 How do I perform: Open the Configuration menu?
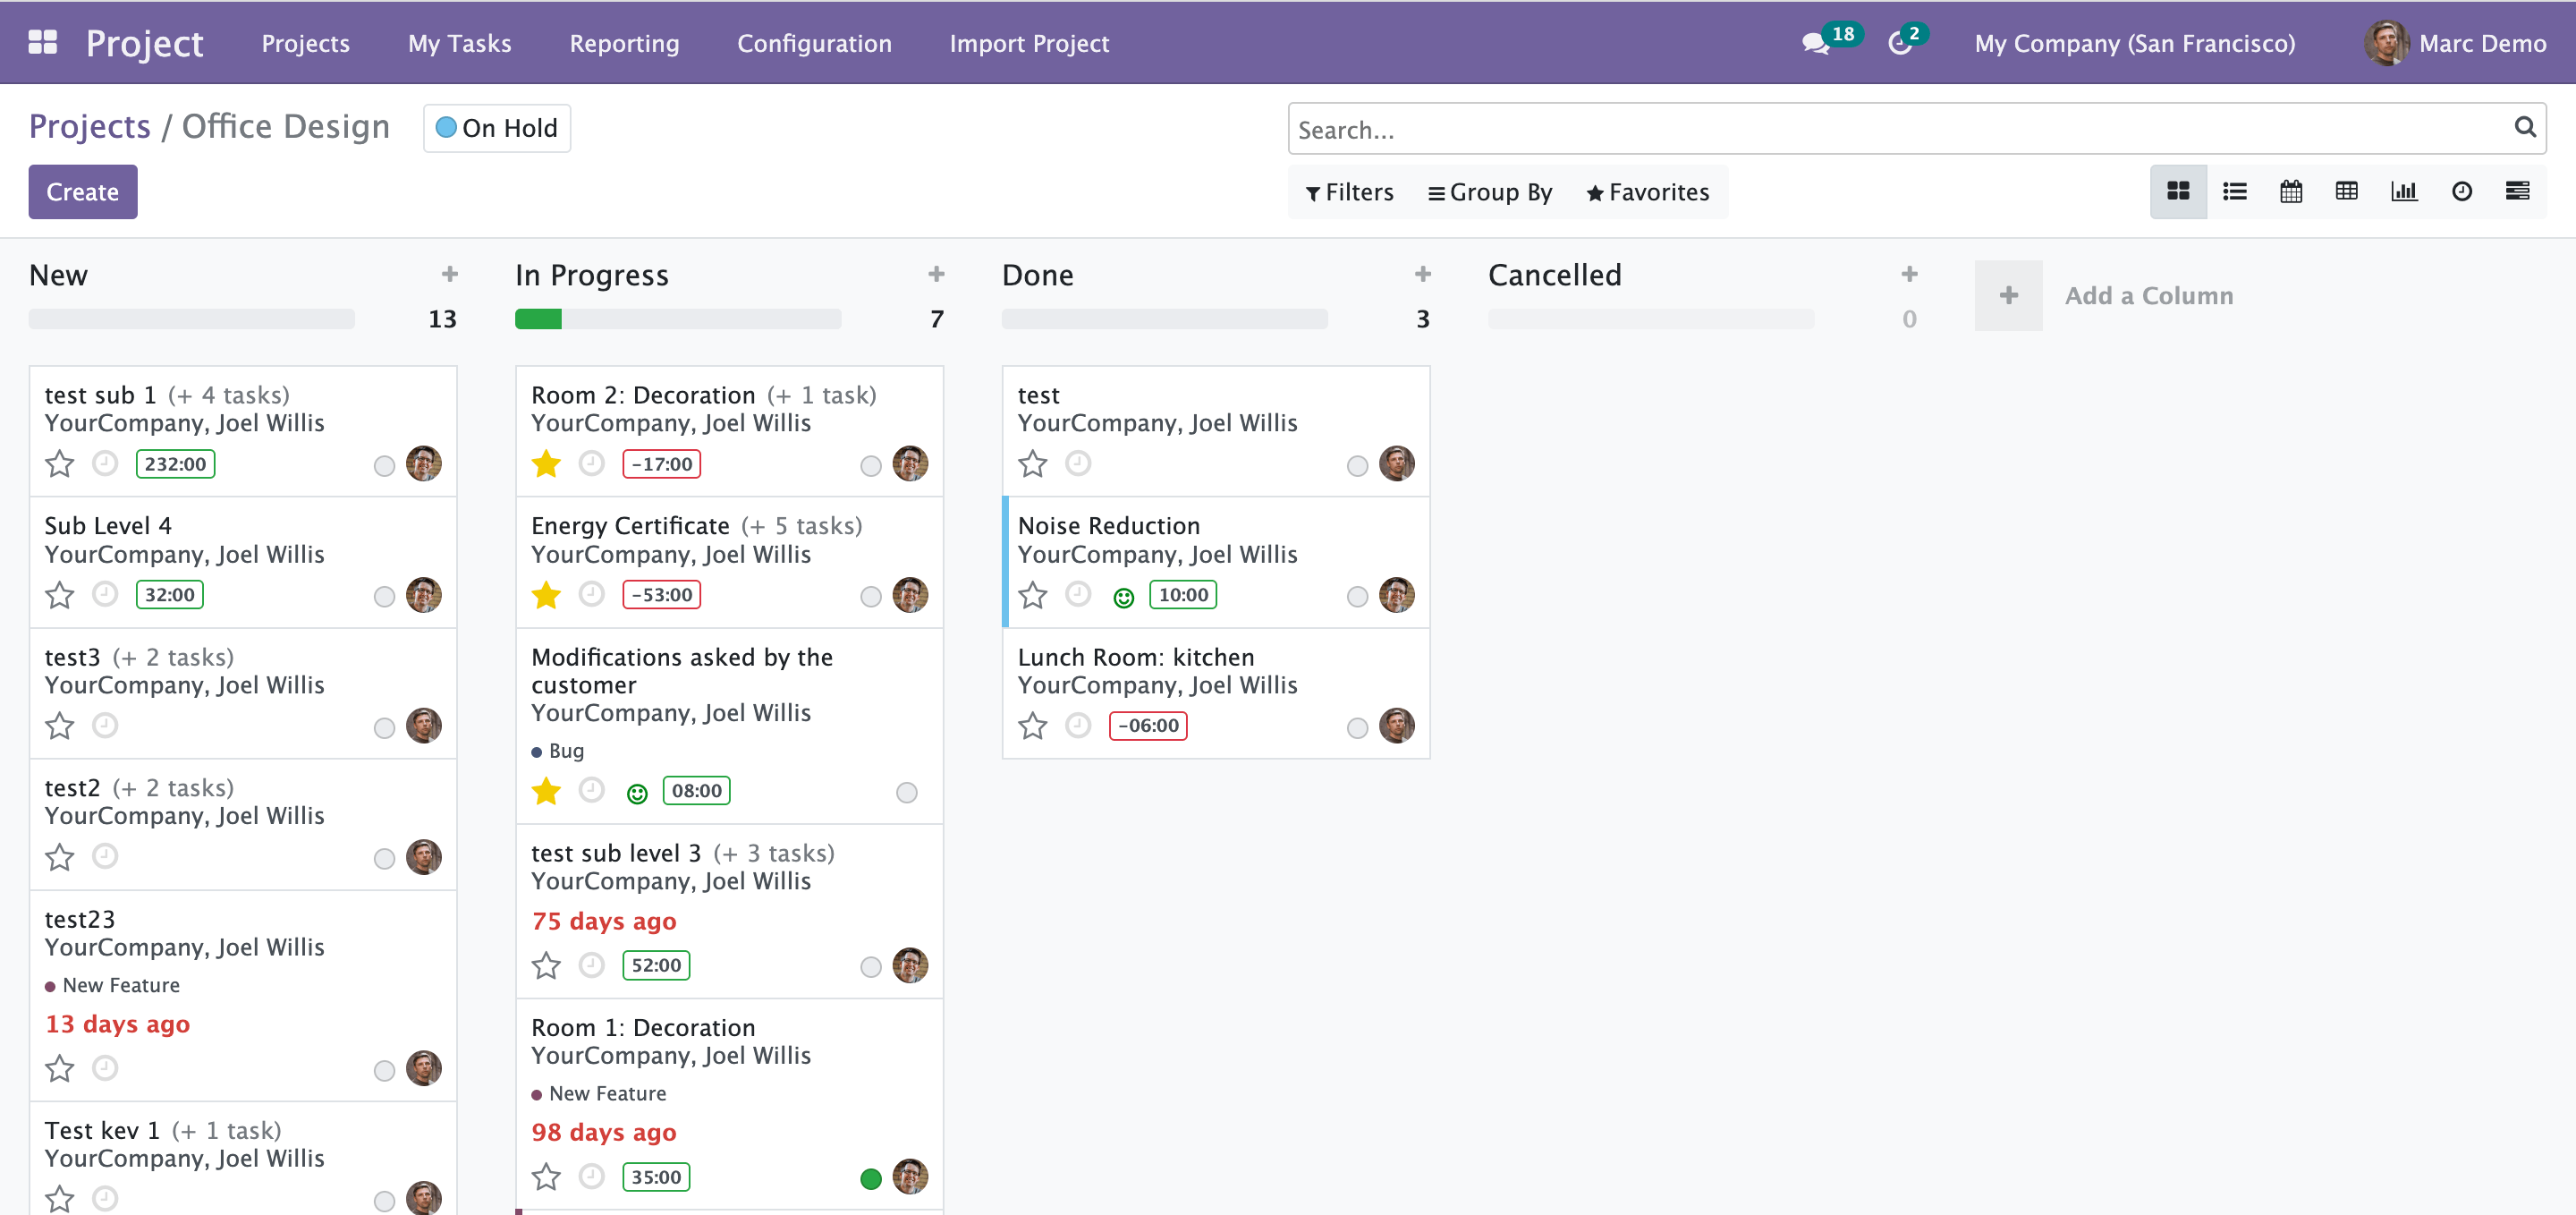click(x=814, y=43)
